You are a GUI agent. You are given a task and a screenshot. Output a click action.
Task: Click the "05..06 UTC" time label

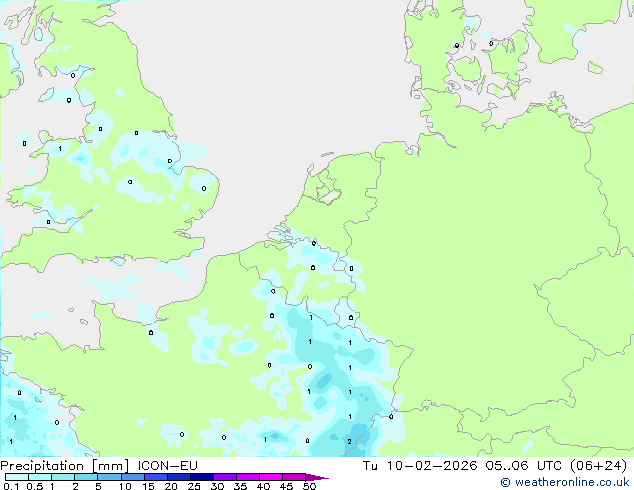pos(524,466)
